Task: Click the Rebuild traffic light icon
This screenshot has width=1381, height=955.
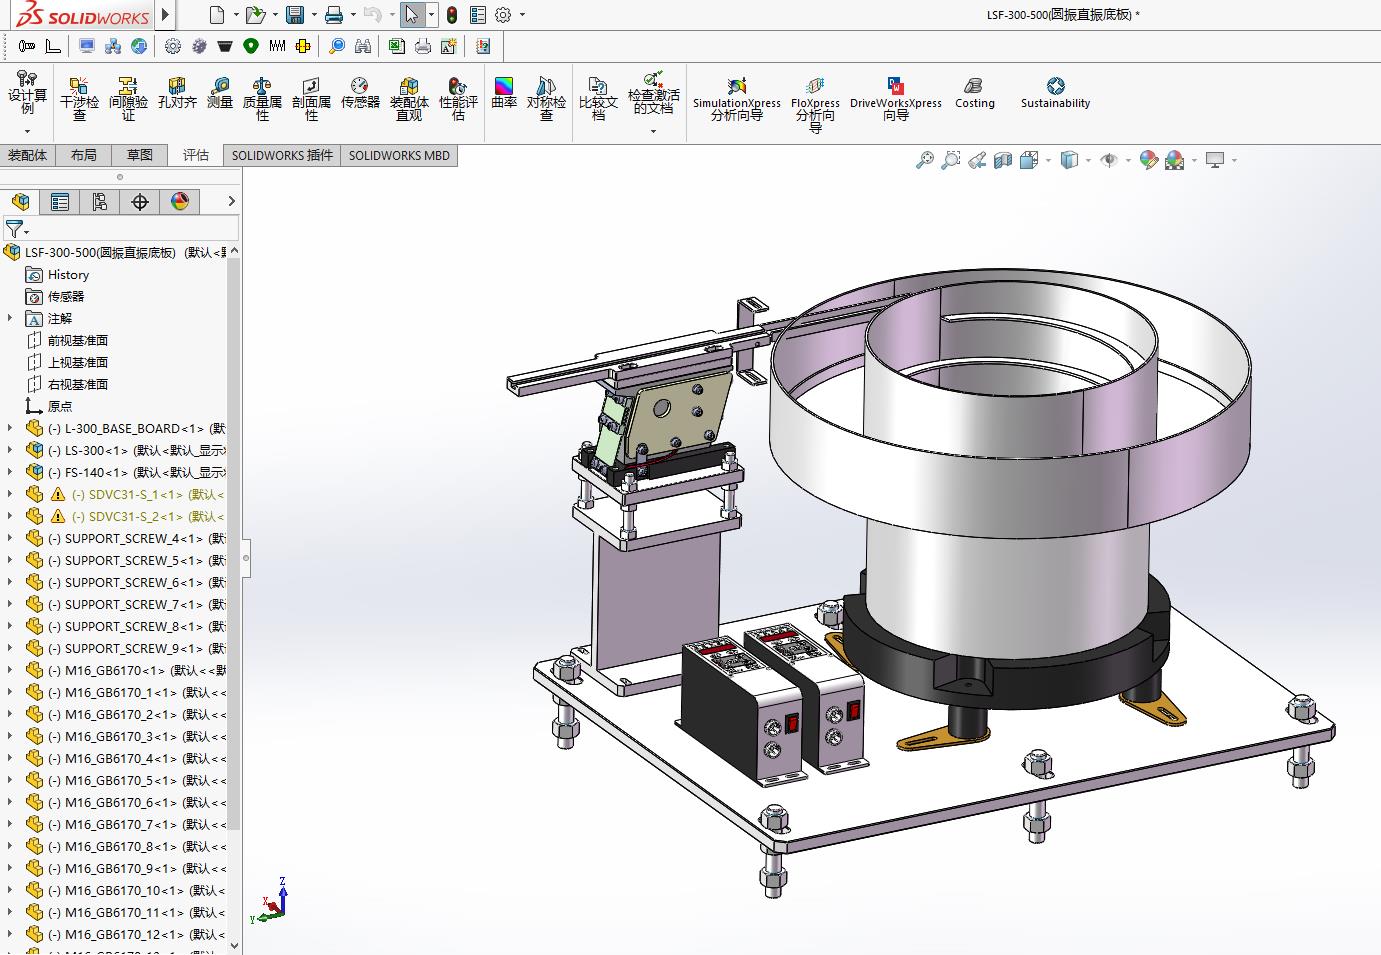Action: click(452, 15)
